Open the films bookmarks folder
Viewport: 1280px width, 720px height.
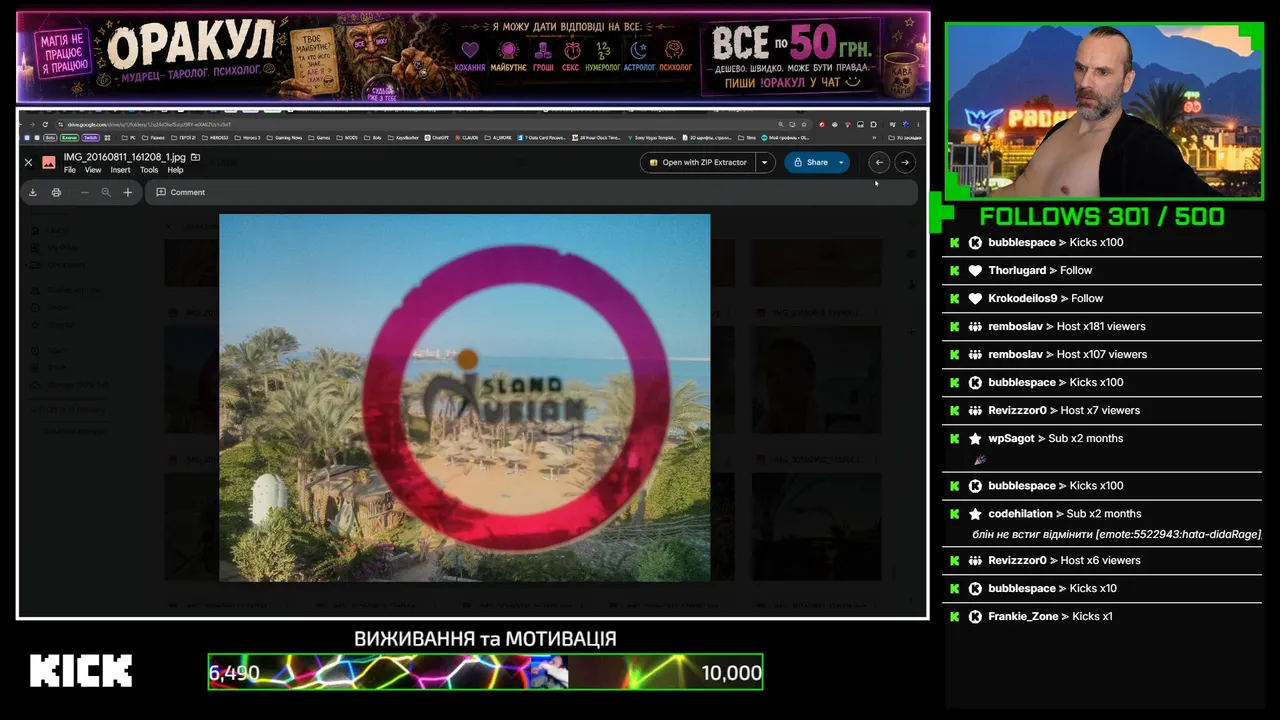pyautogui.click(x=747, y=137)
